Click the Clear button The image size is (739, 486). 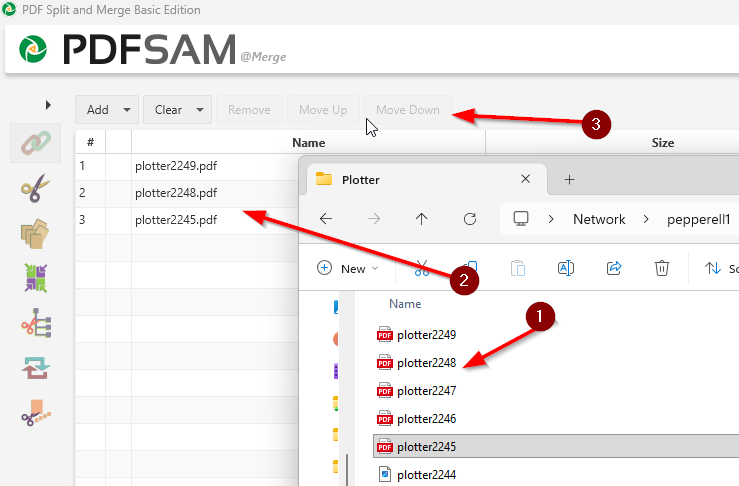pyautogui.click(x=168, y=110)
